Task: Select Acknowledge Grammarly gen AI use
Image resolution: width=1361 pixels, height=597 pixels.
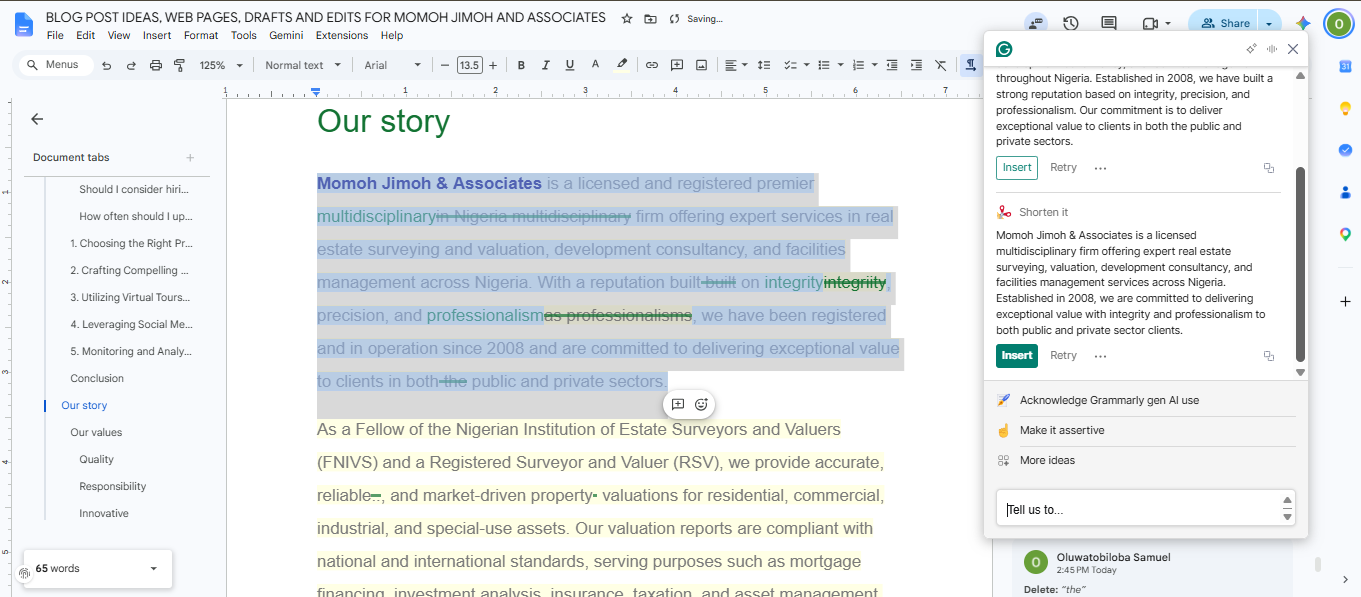Action: [x=1109, y=400]
